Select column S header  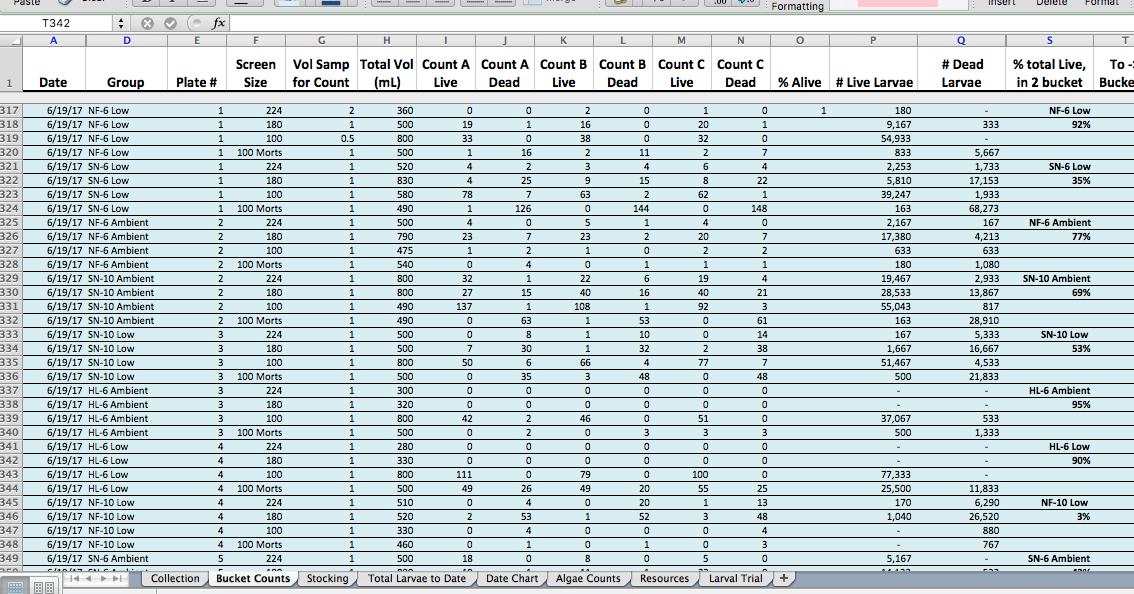(1049, 41)
